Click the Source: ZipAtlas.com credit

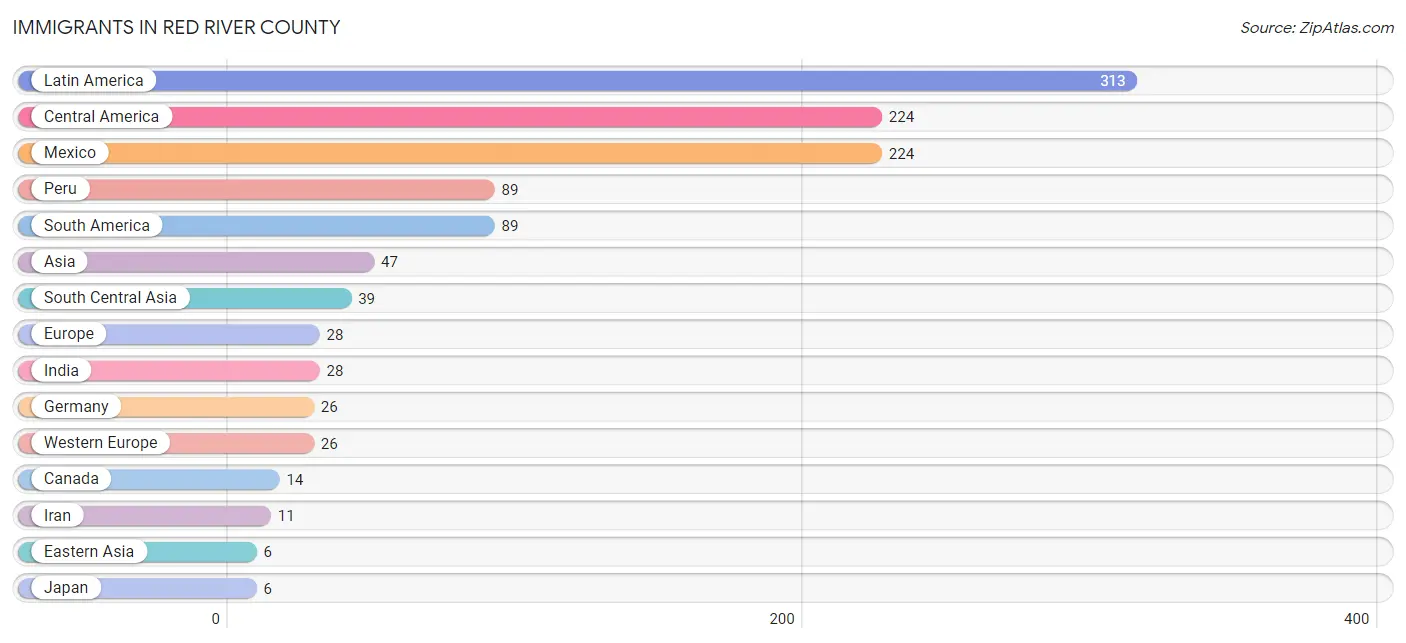1317,27
